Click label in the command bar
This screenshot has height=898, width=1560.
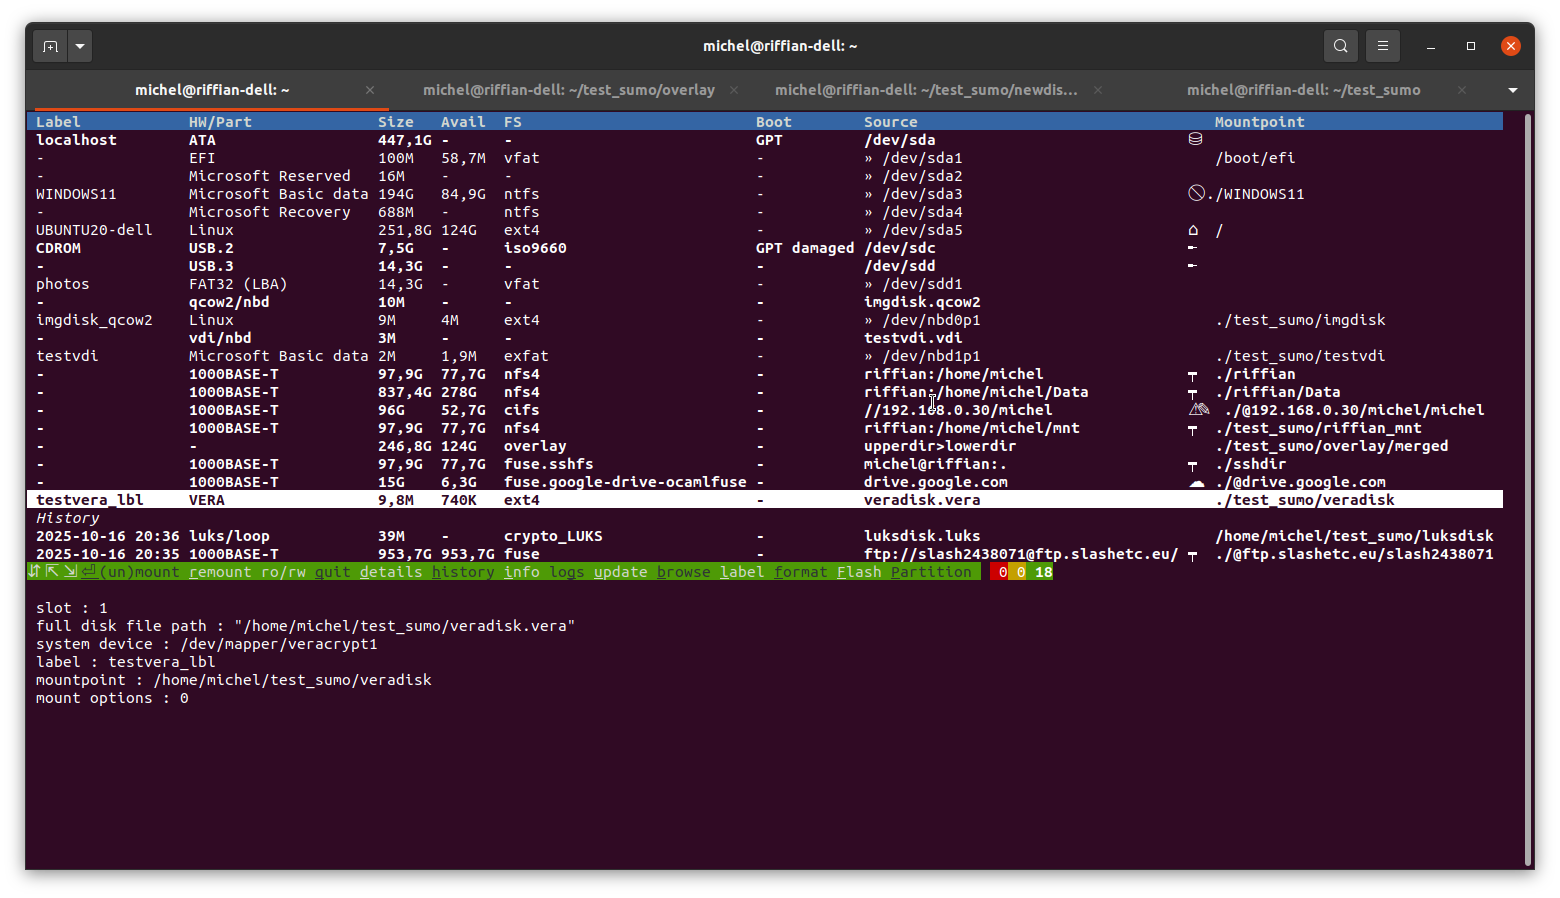tap(742, 572)
